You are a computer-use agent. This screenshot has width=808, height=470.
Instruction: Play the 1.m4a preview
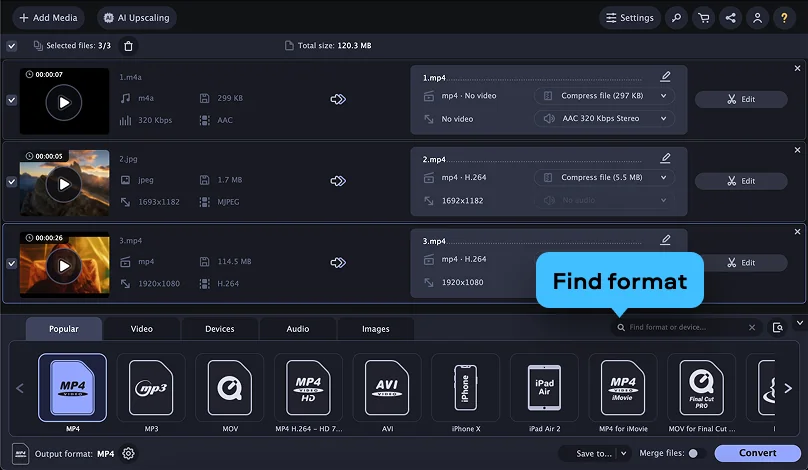(64, 103)
